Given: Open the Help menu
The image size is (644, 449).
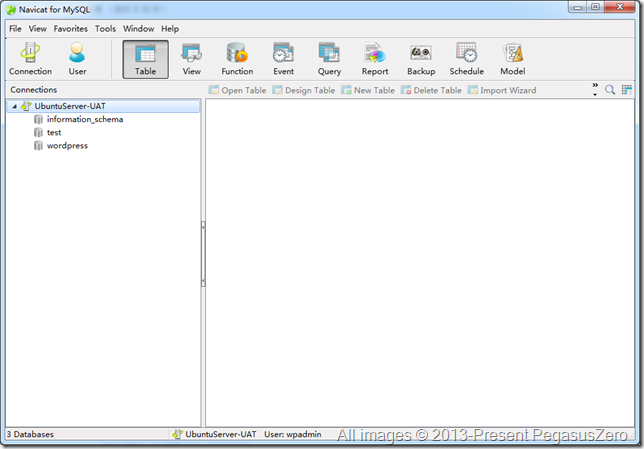Looking at the screenshot, I should [170, 29].
